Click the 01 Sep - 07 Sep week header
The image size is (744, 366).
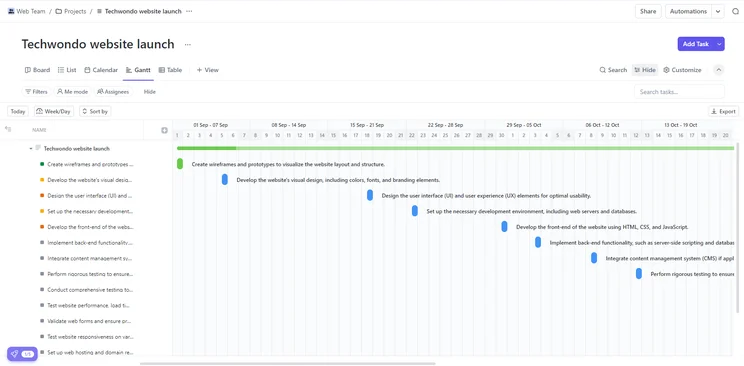[211, 125]
